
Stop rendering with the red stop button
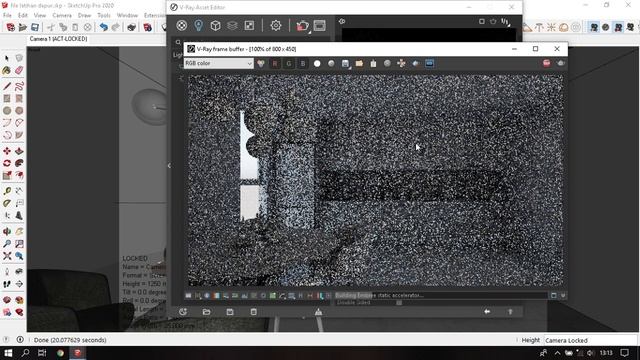[x=547, y=63]
